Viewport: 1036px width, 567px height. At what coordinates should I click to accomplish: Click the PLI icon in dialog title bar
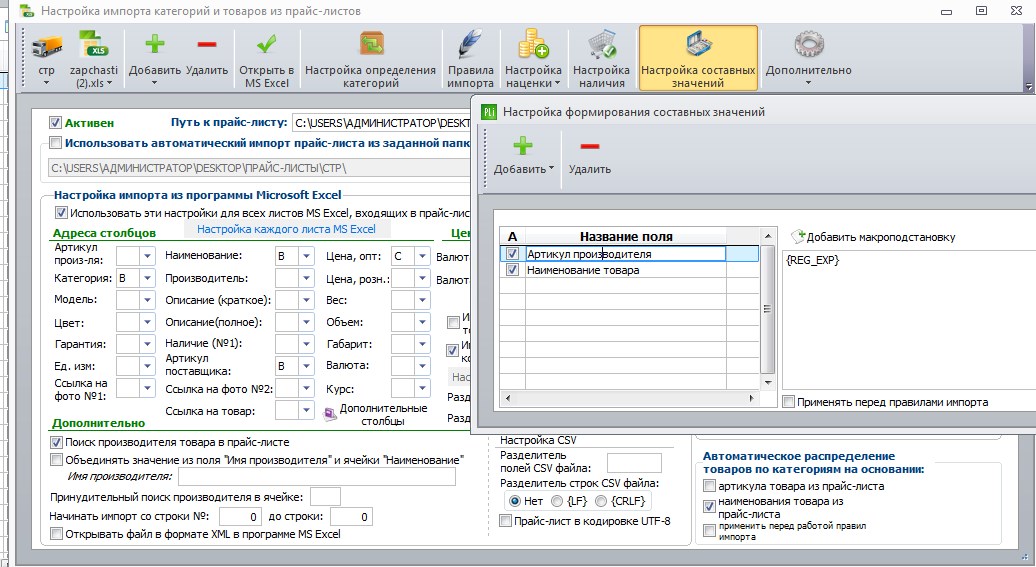(489, 112)
